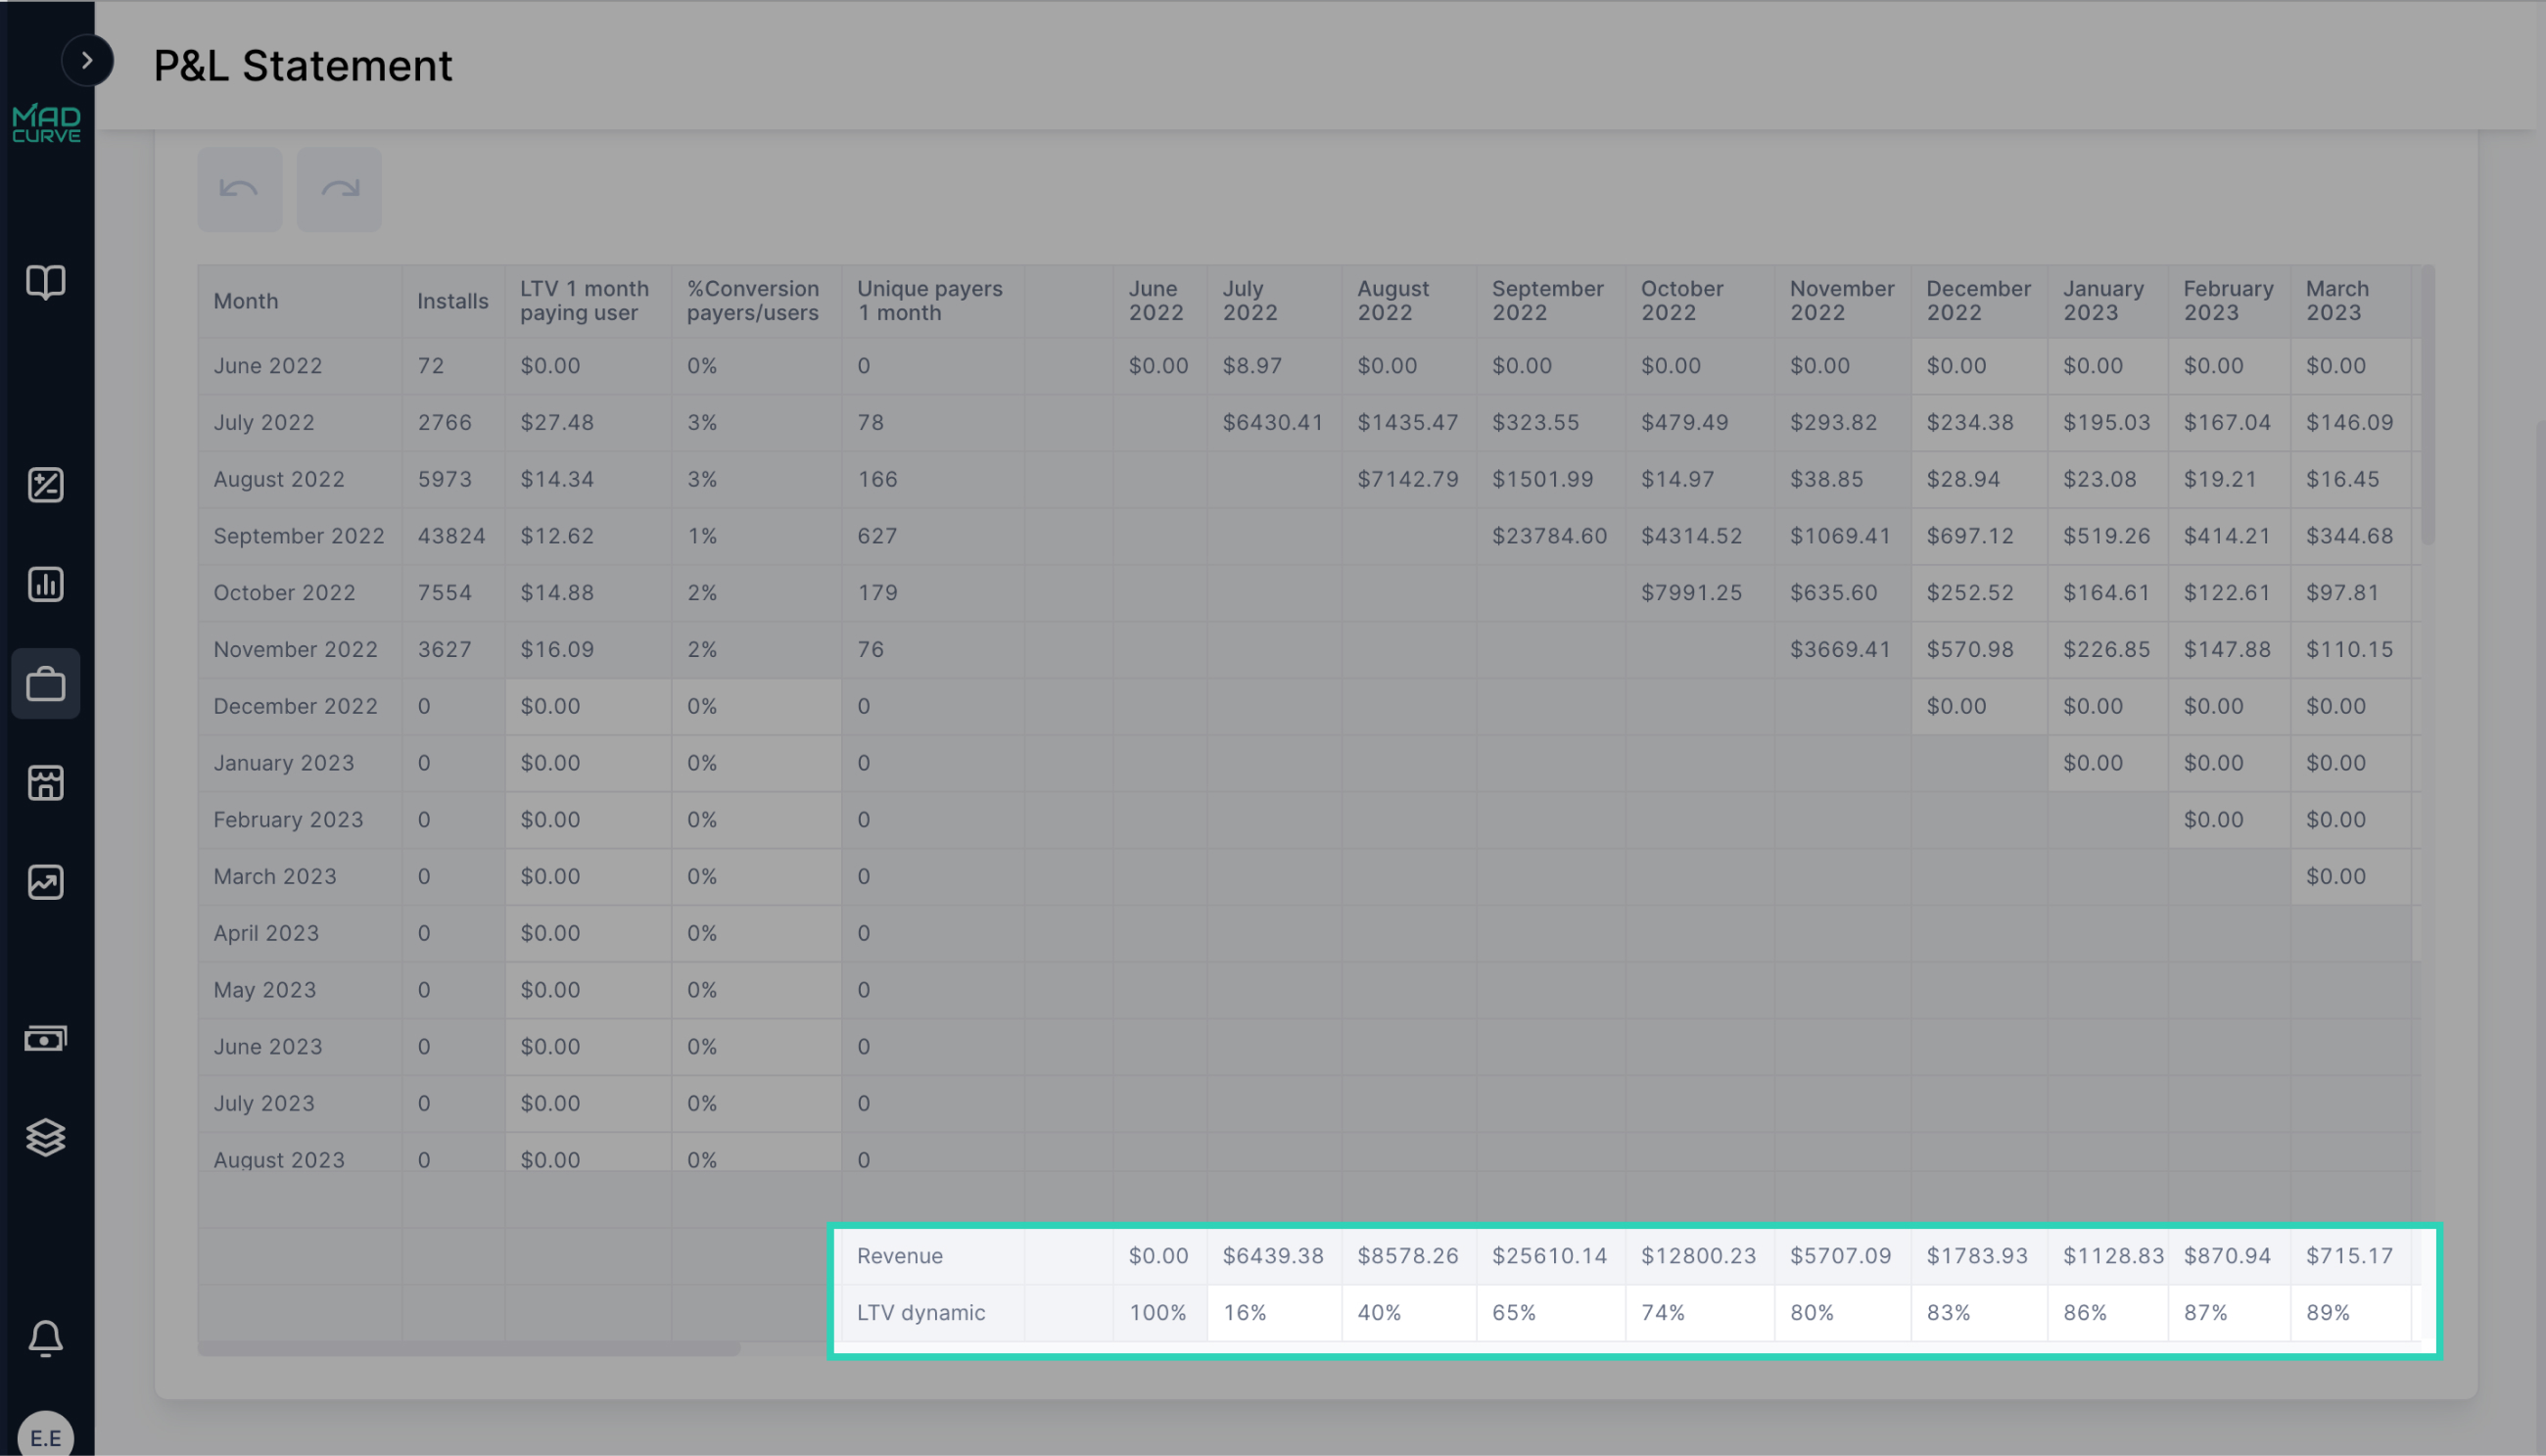2546x1456 pixels.
Task: Open the E.E user avatar
Action: 46,1436
